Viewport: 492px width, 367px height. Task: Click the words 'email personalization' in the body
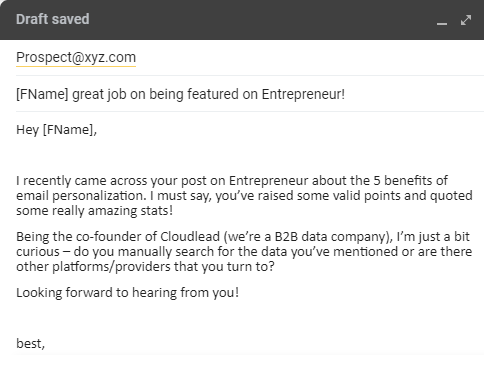[81, 195]
